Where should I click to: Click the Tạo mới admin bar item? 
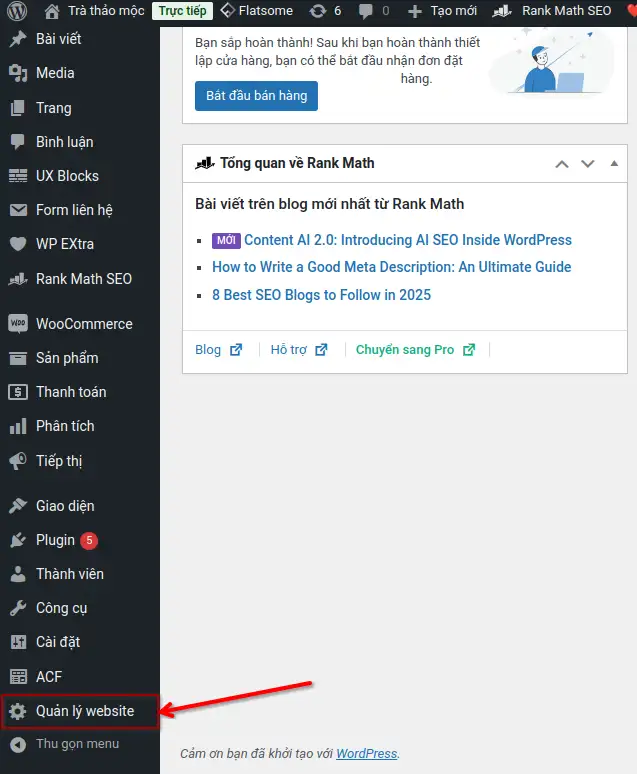(442, 11)
